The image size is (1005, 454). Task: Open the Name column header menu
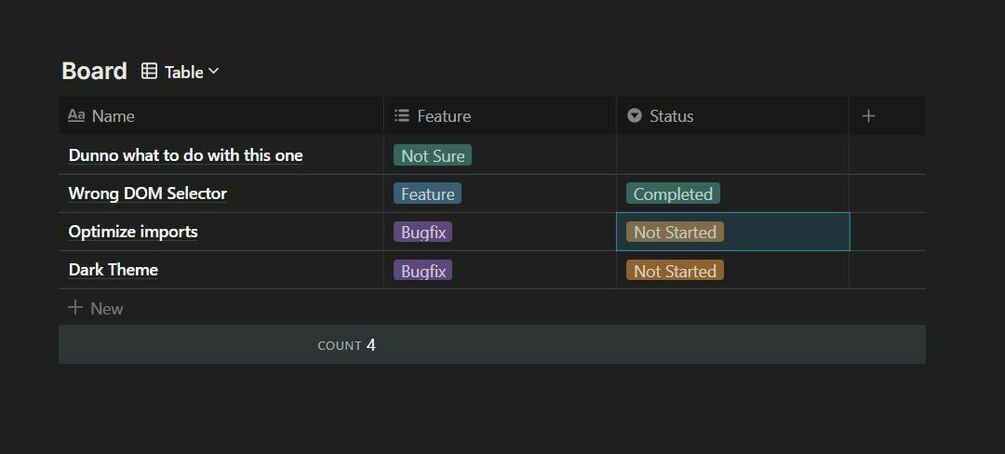113,116
